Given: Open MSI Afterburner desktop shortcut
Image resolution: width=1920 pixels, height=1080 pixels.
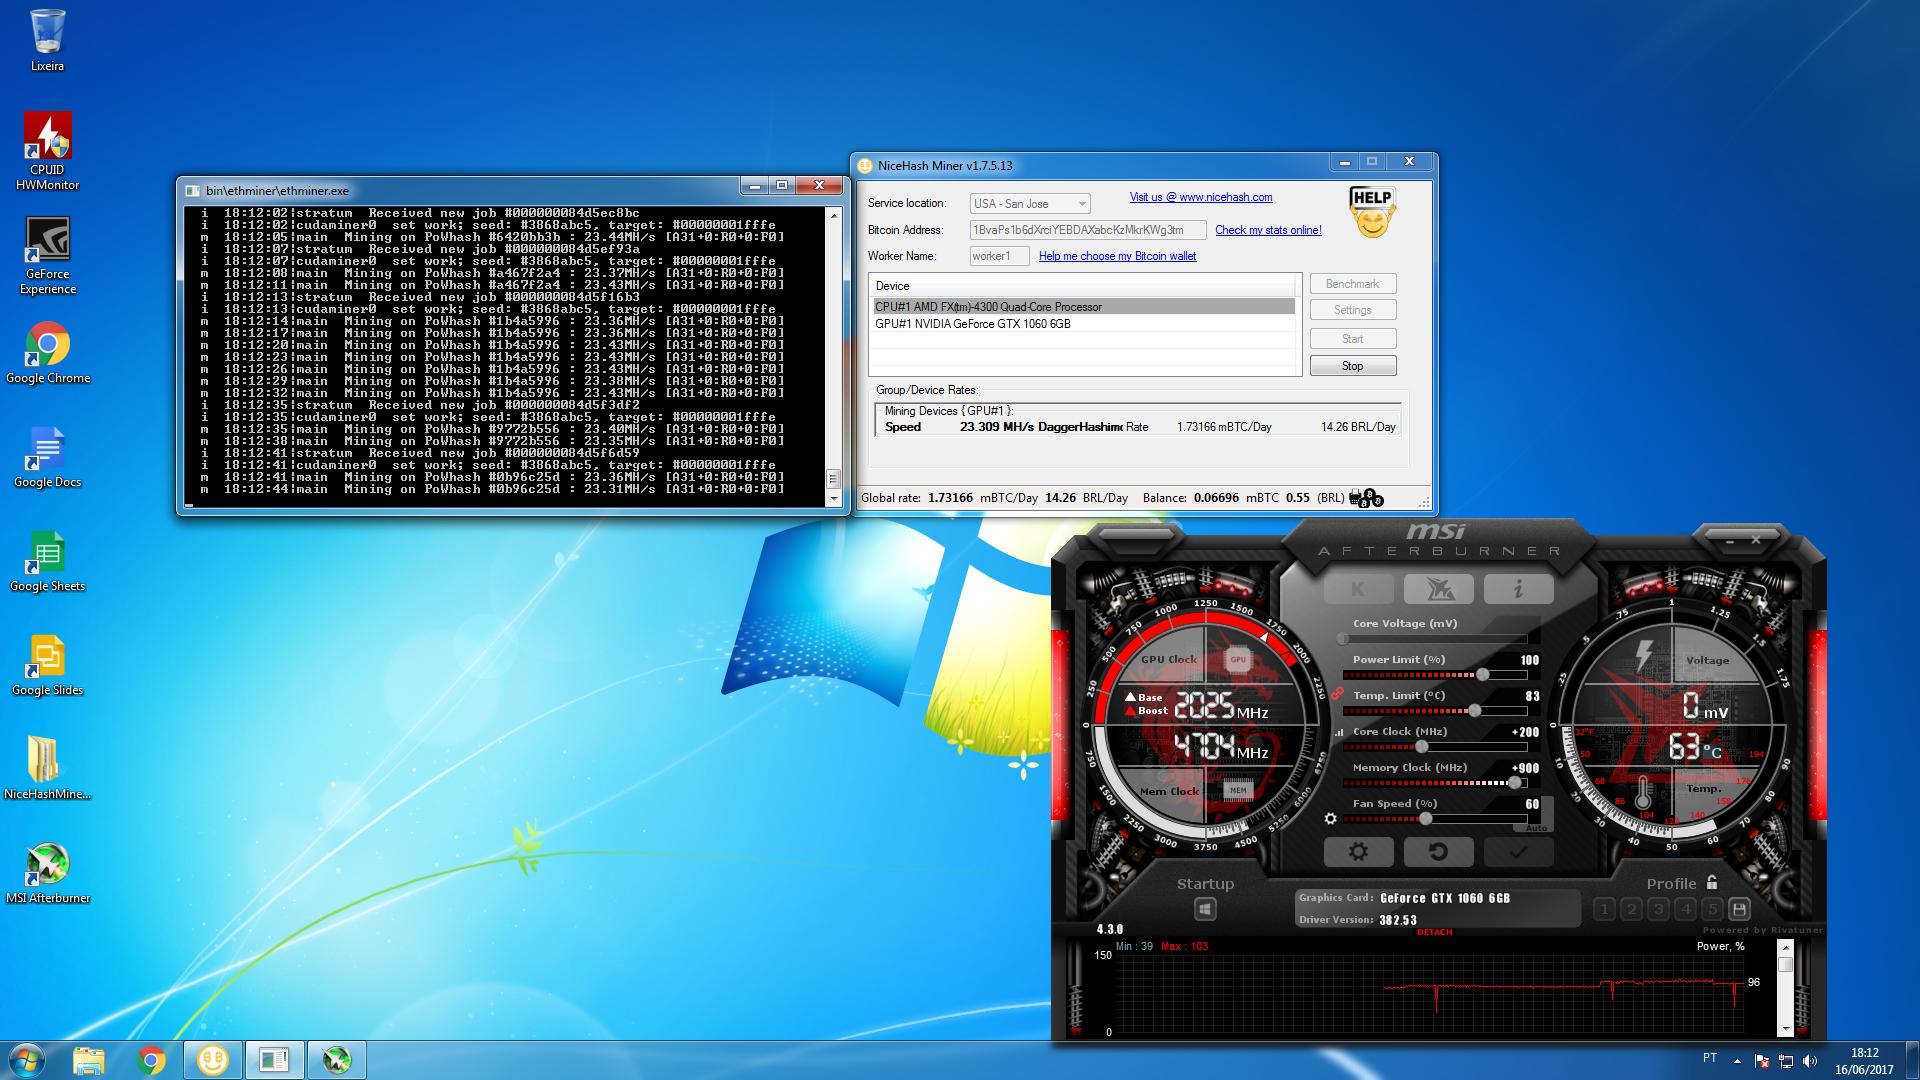Looking at the screenshot, I should pos(47,873).
